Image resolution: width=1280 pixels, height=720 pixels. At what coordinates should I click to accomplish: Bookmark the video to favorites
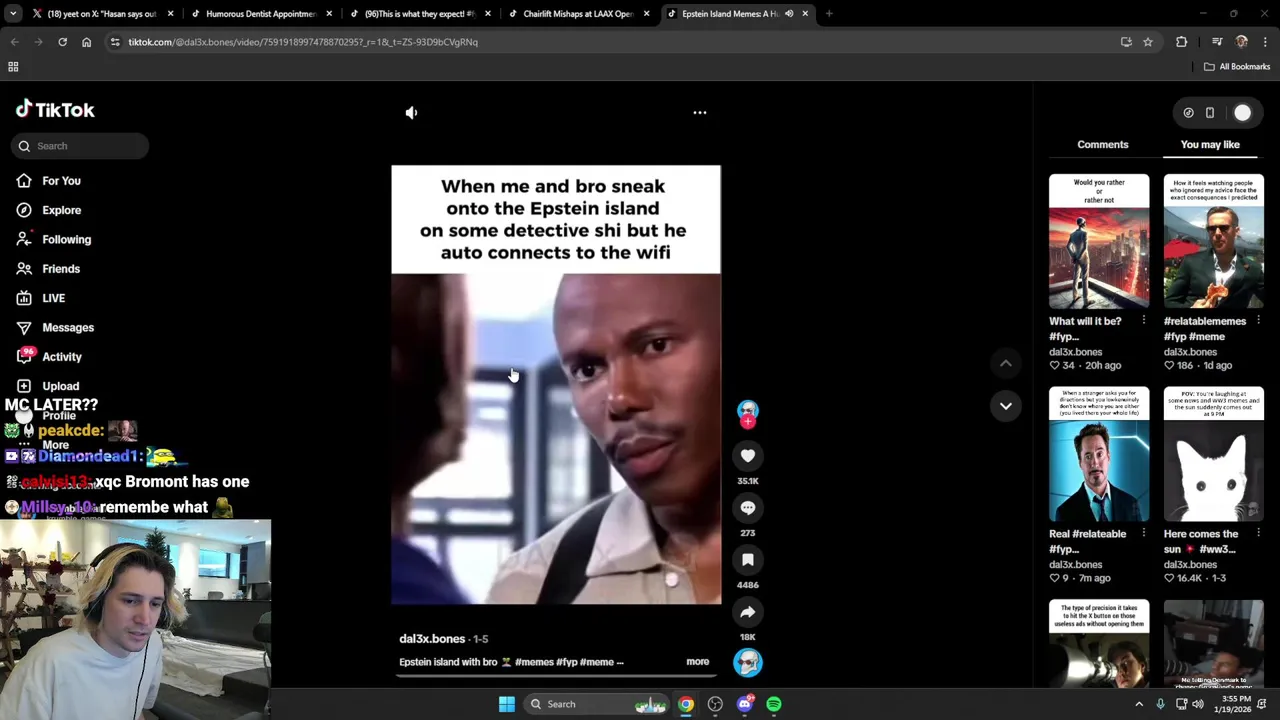(x=748, y=560)
